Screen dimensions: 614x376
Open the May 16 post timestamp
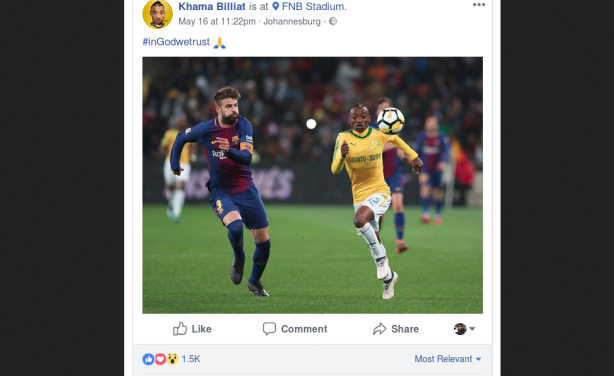pos(217,21)
